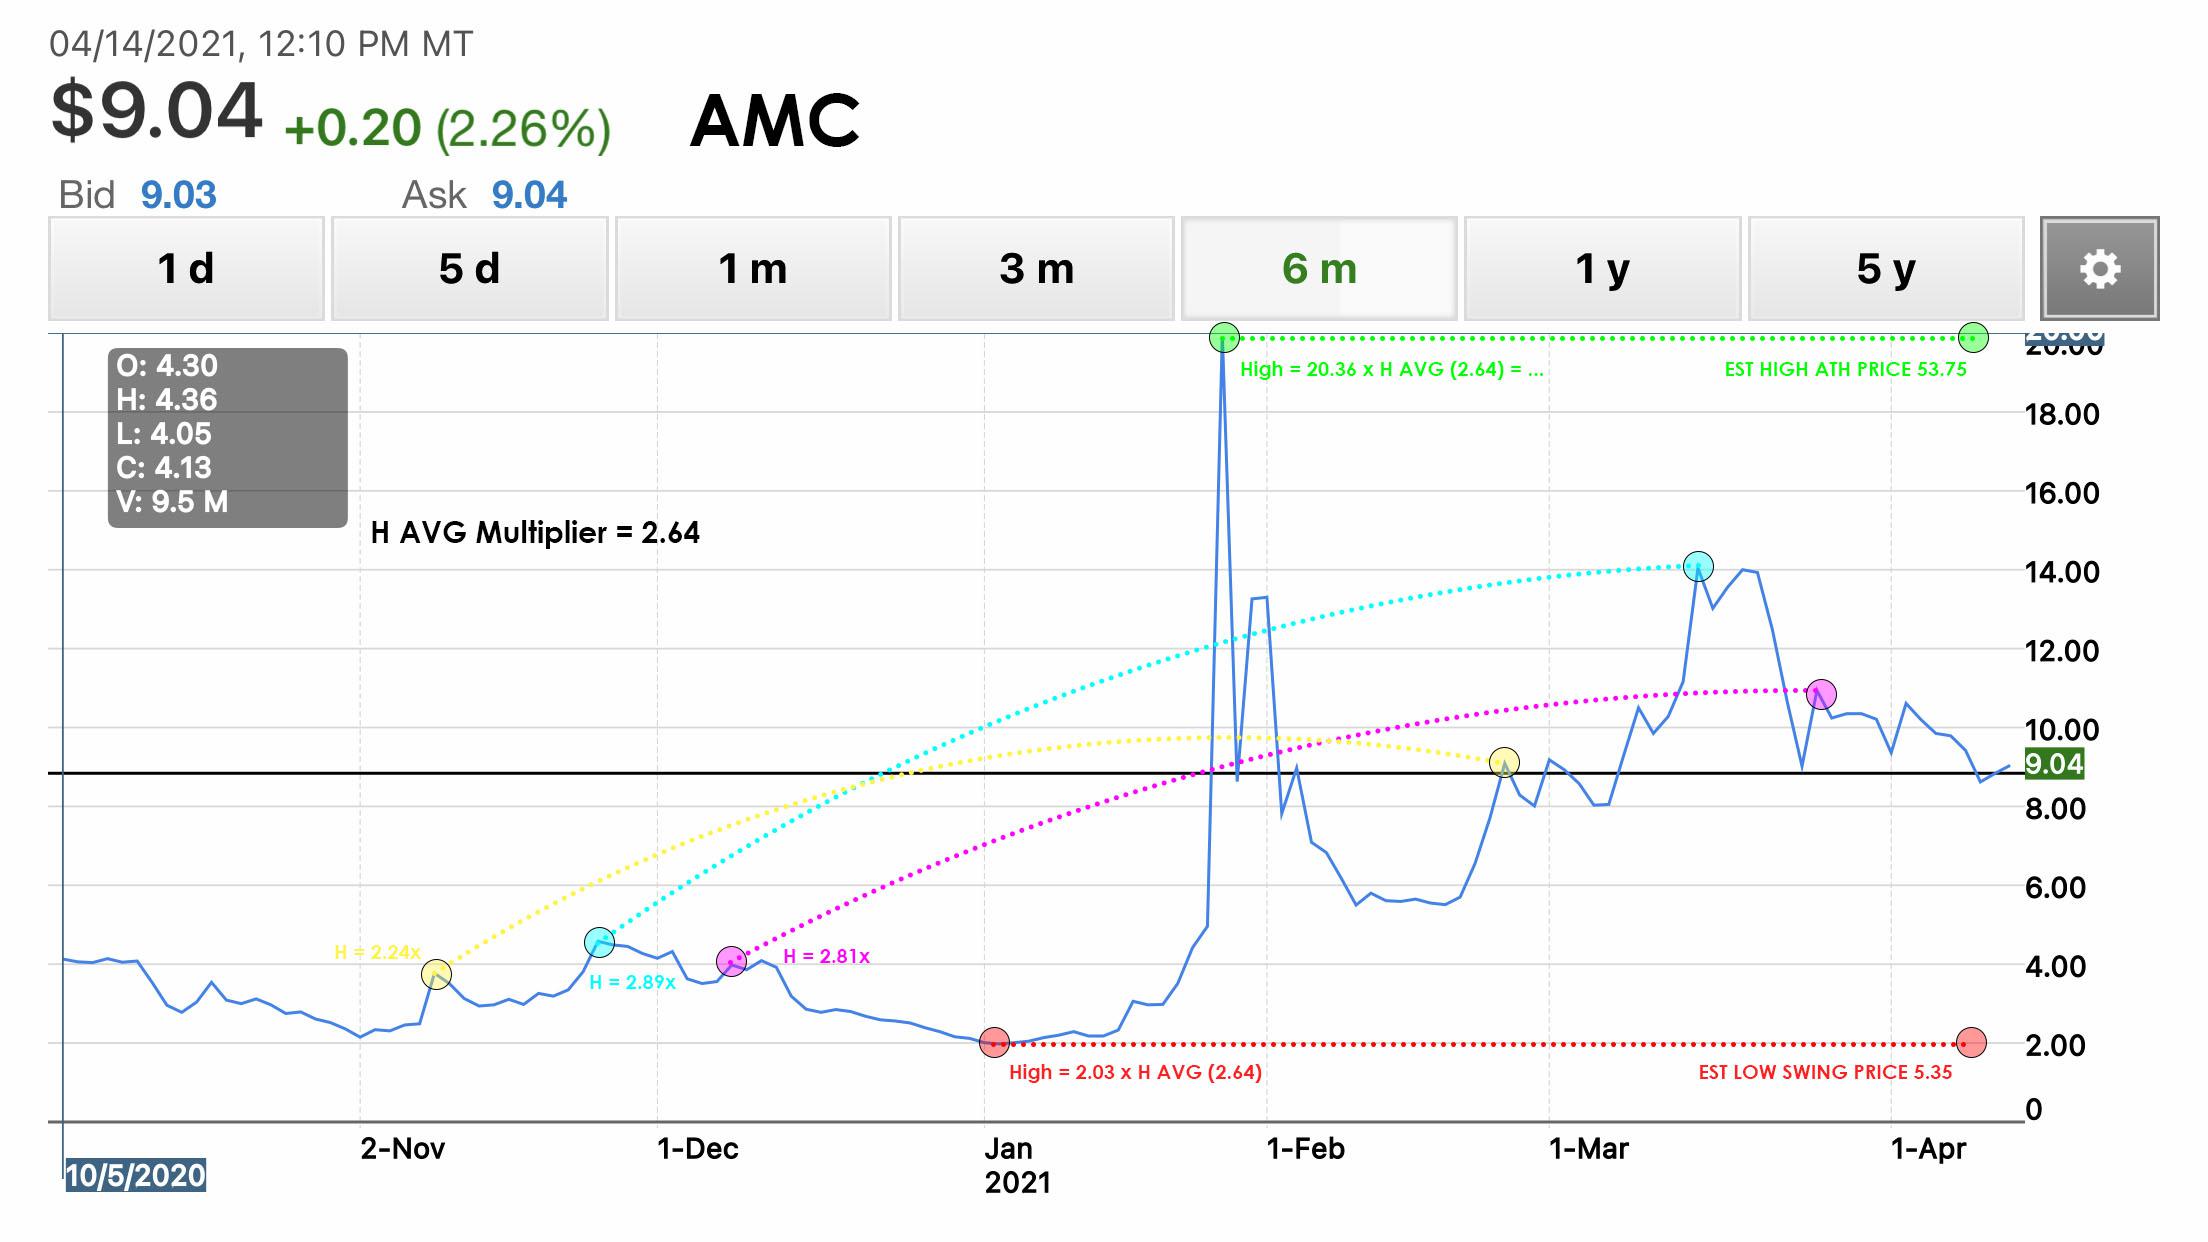Click the red low marker near January
Viewport: 2208px width, 1242px height.
[996, 1043]
